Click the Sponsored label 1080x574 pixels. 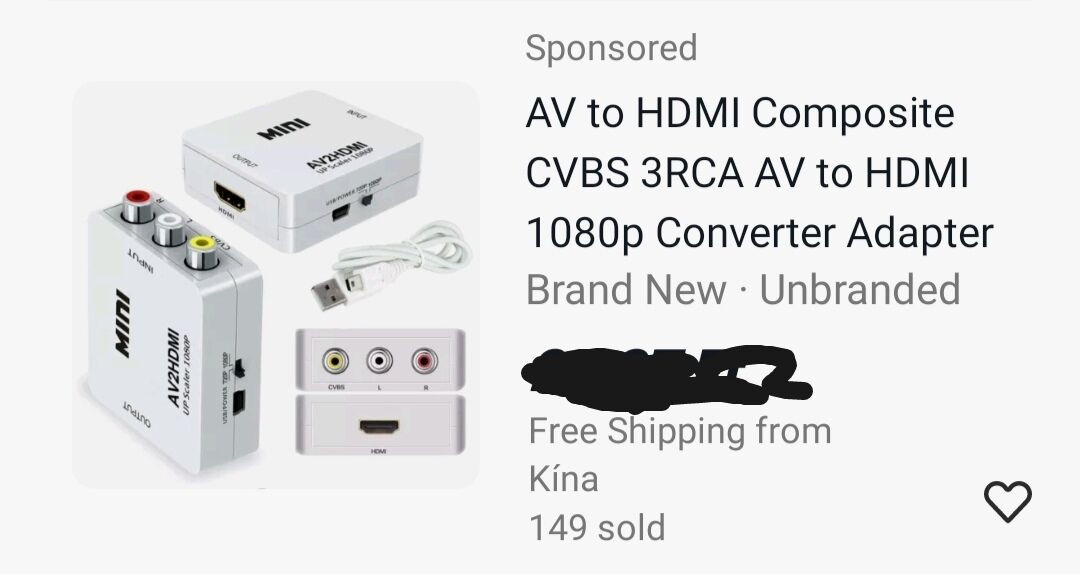[611, 48]
